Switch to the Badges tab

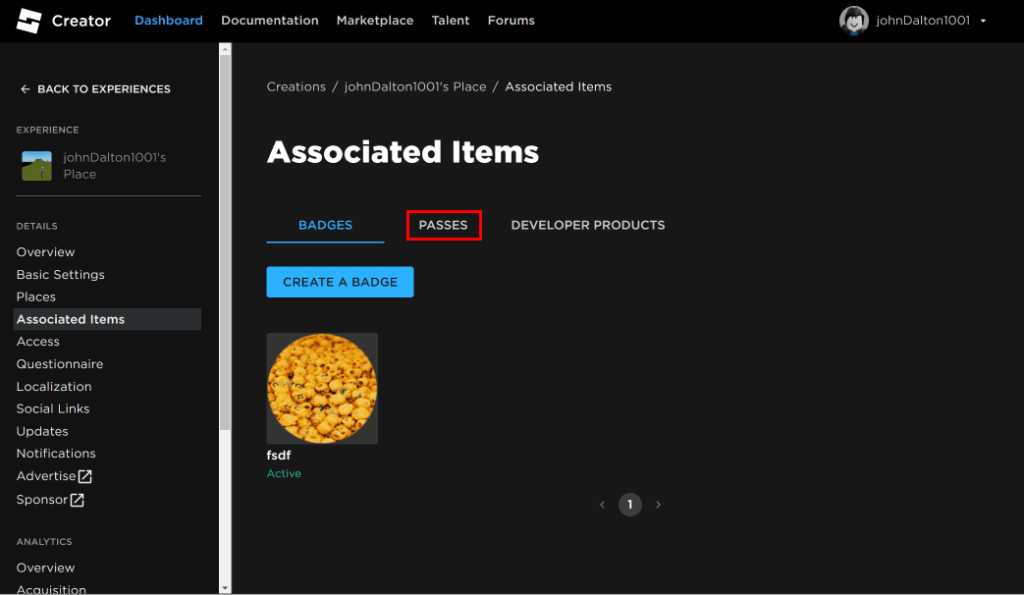(325, 225)
